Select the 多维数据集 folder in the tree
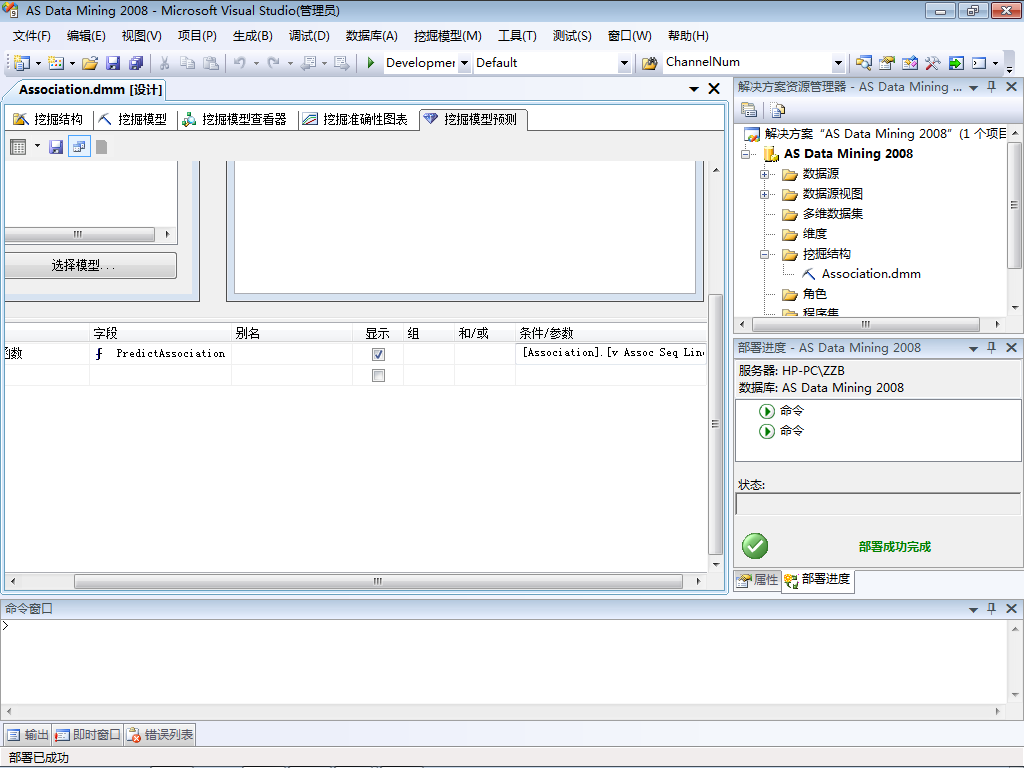Image resolution: width=1024 pixels, height=768 pixels. (x=833, y=214)
